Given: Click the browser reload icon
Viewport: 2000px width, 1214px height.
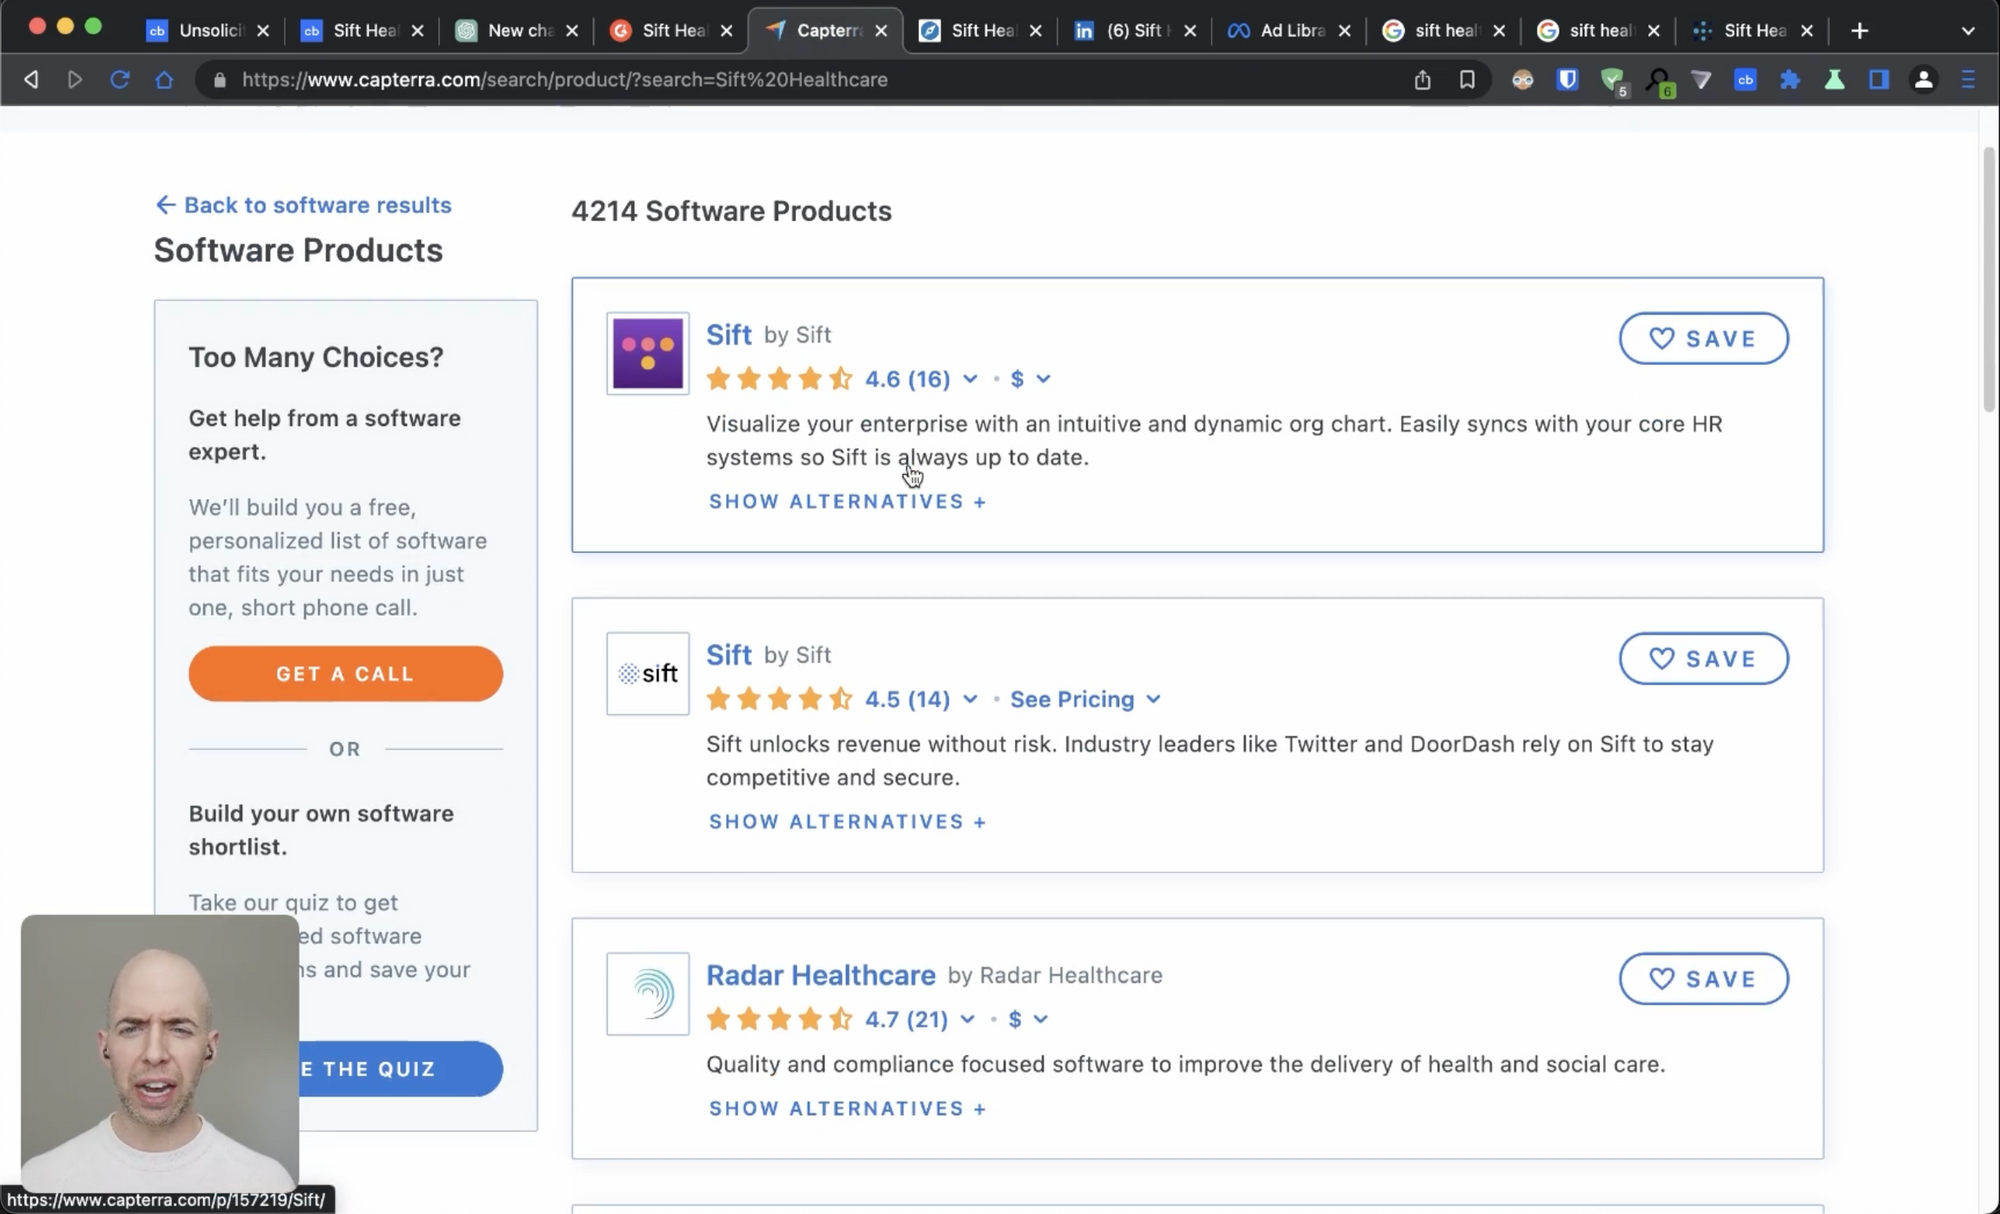Looking at the screenshot, I should coord(119,79).
